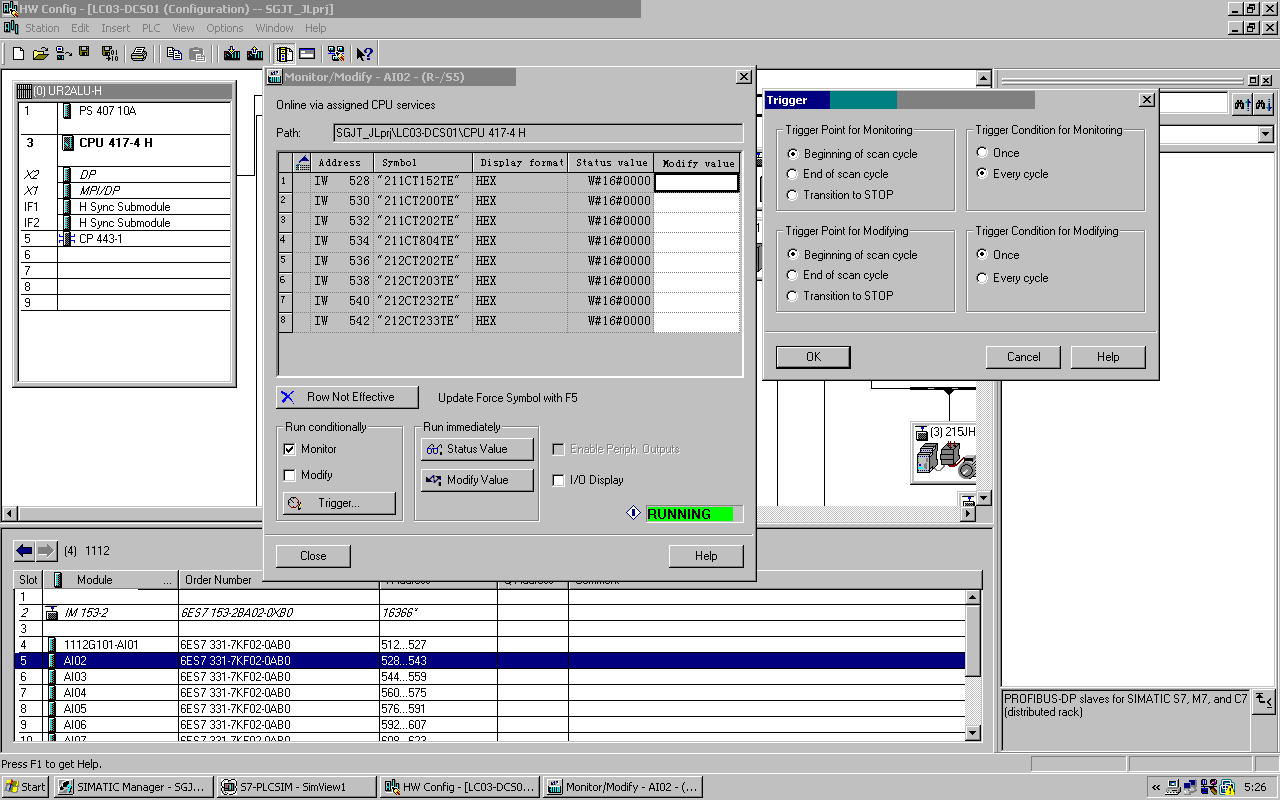
Task: Click the search up binoculars icon in catalog
Action: [x=1243, y=103]
